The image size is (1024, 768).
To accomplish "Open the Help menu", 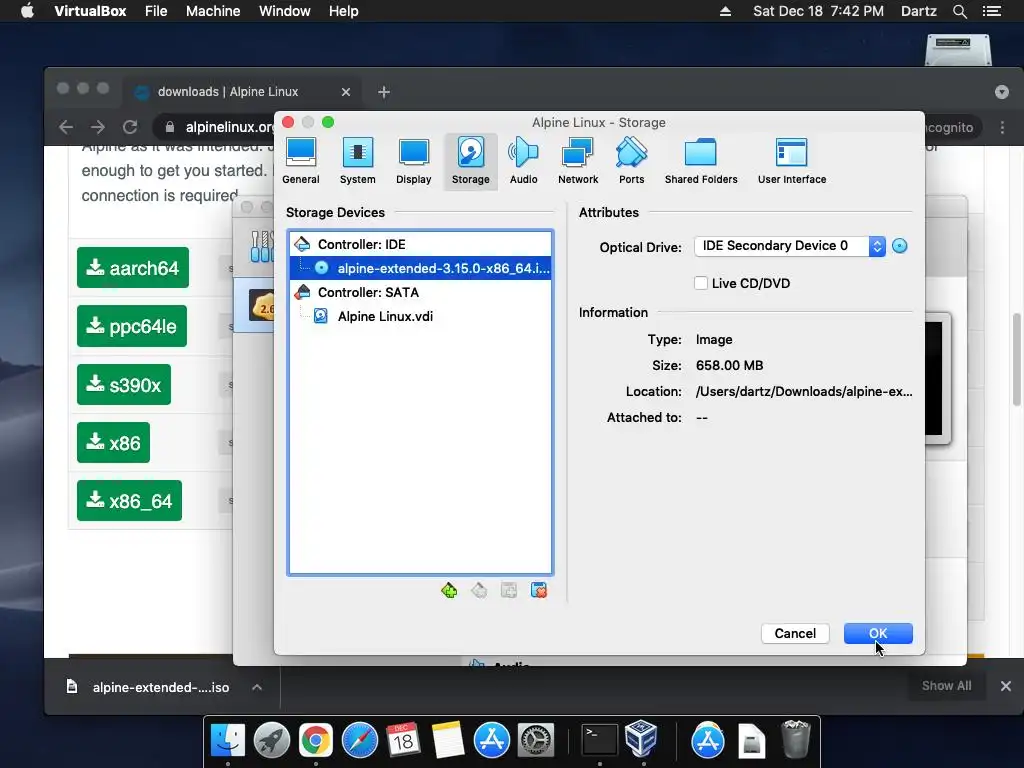I will pos(344,11).
